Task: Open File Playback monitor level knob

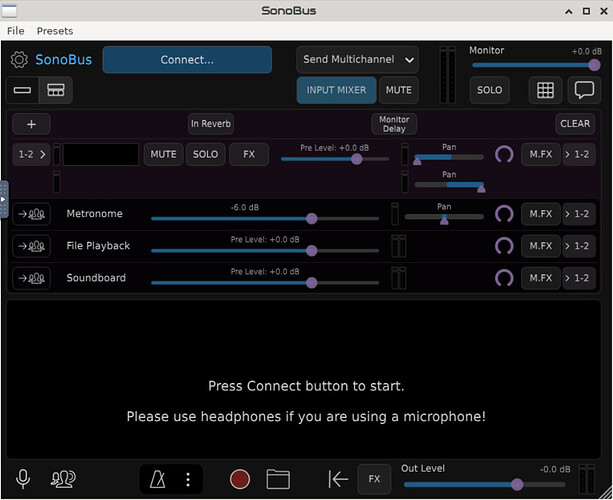Action: coord(504,246)
